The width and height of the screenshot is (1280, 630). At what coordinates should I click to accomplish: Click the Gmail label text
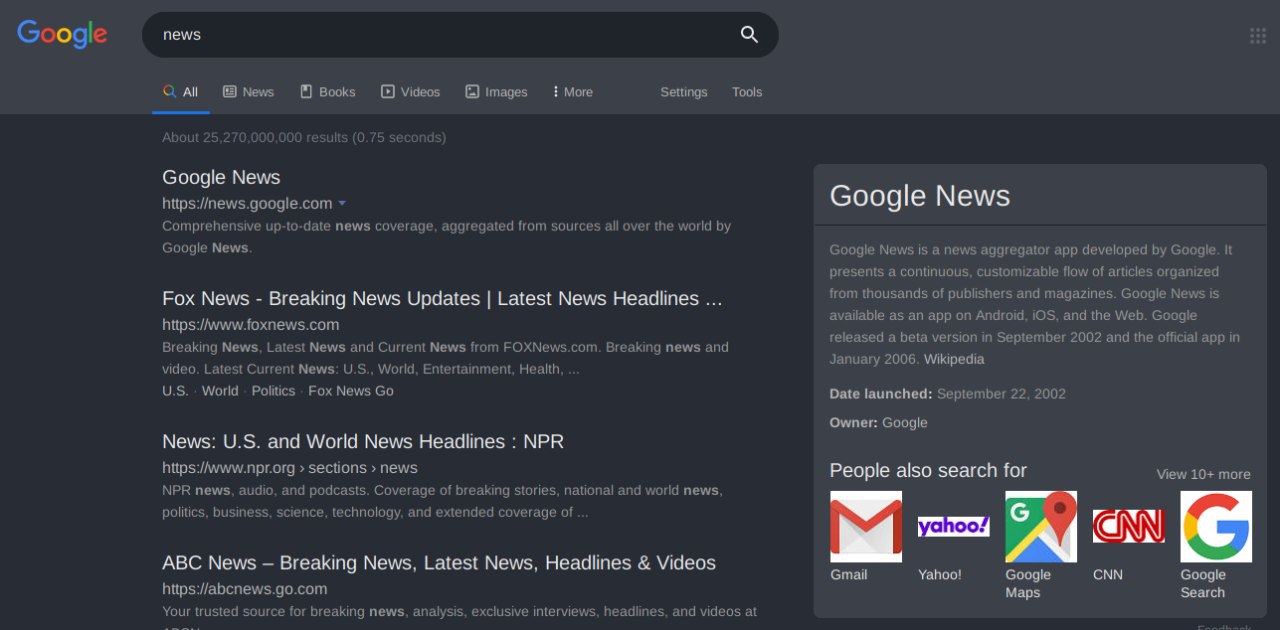coord(849,575)
